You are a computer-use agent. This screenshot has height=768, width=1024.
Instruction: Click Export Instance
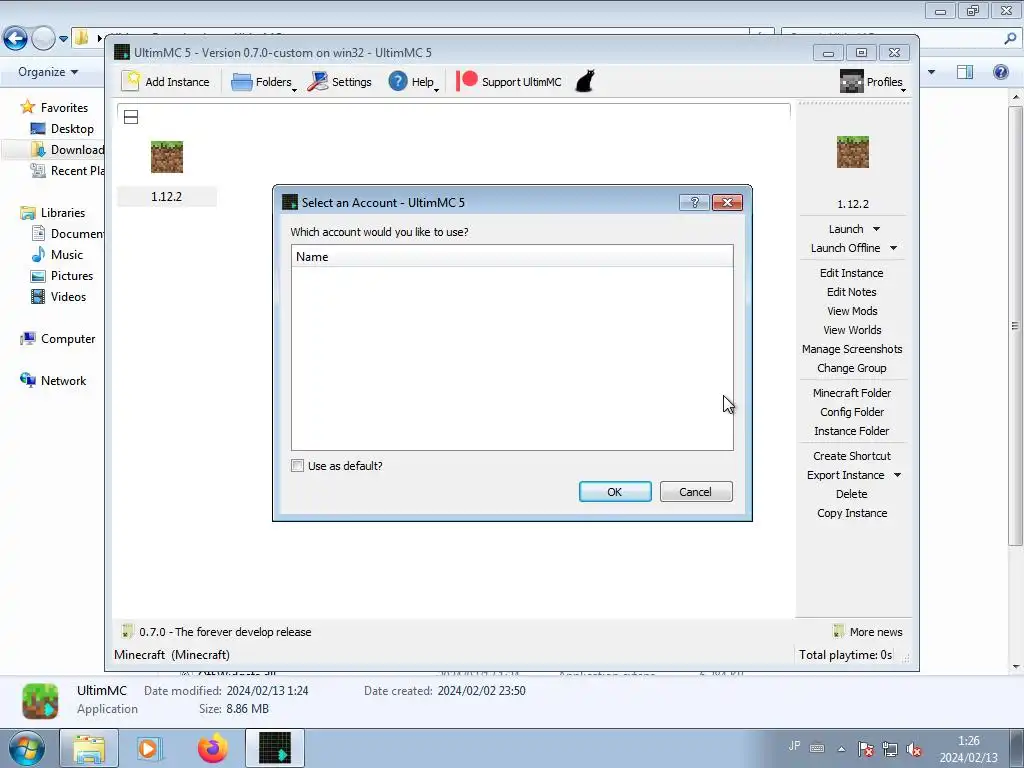(x=845, y=475)
